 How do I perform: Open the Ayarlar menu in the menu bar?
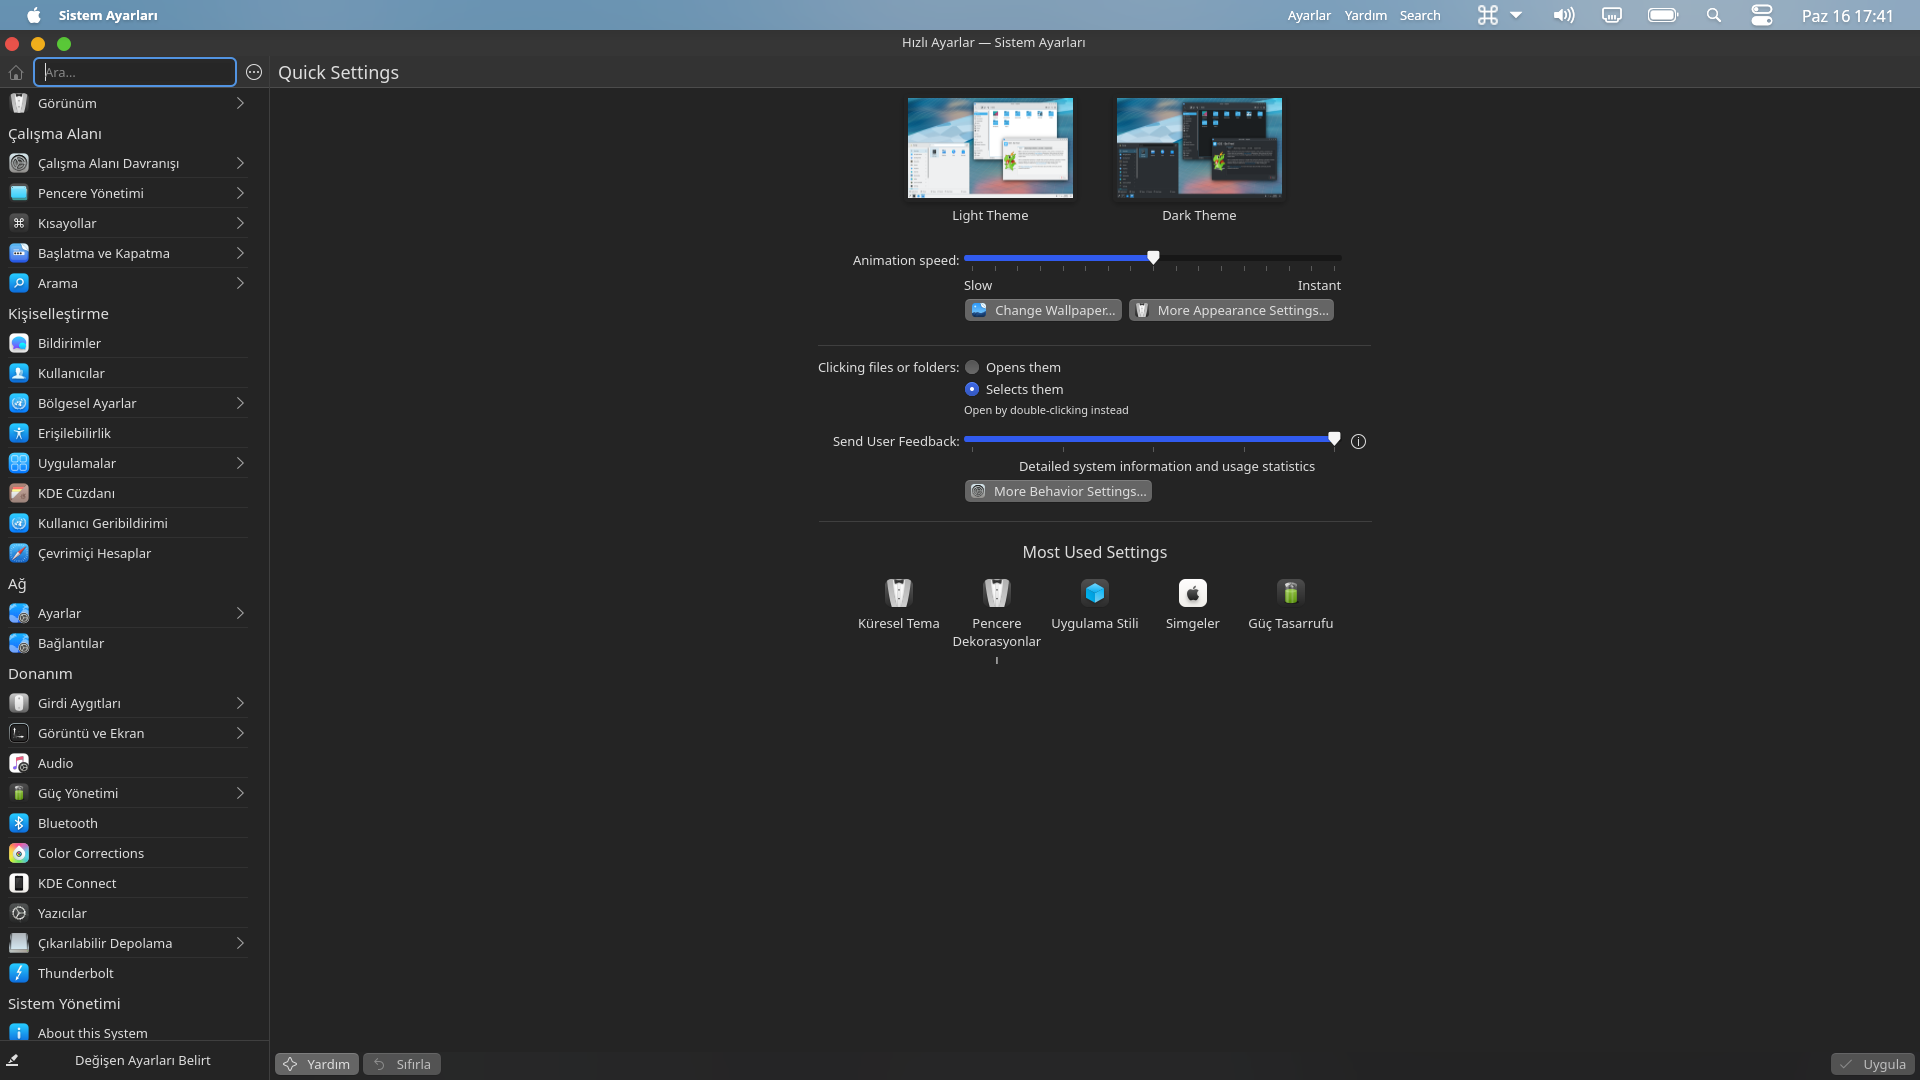tap(1308, 15)
